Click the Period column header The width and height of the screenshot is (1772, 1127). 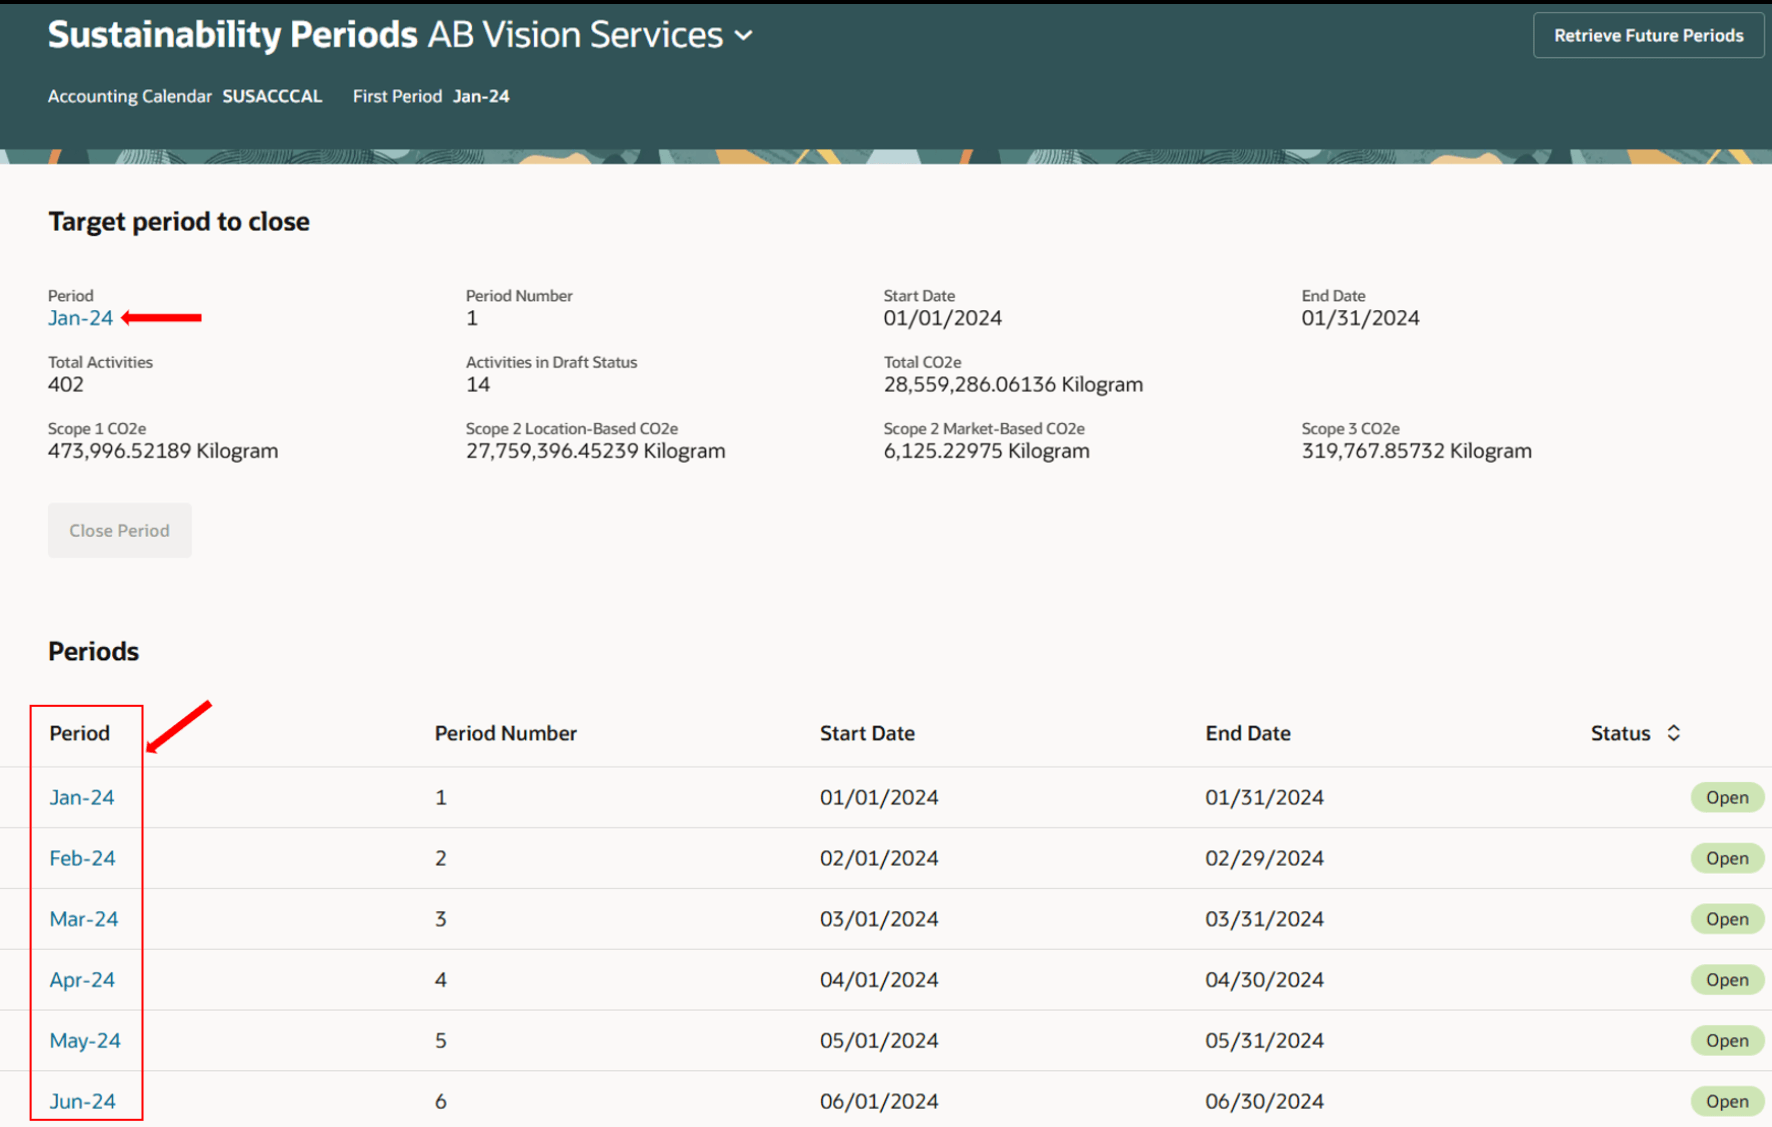(80, 733)
